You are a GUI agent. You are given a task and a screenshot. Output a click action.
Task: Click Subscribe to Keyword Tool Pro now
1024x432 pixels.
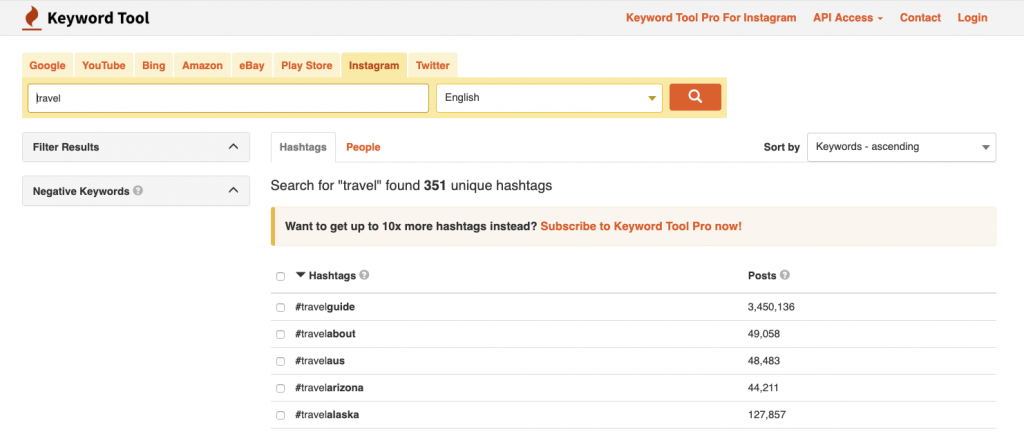(x=641, y=226)
